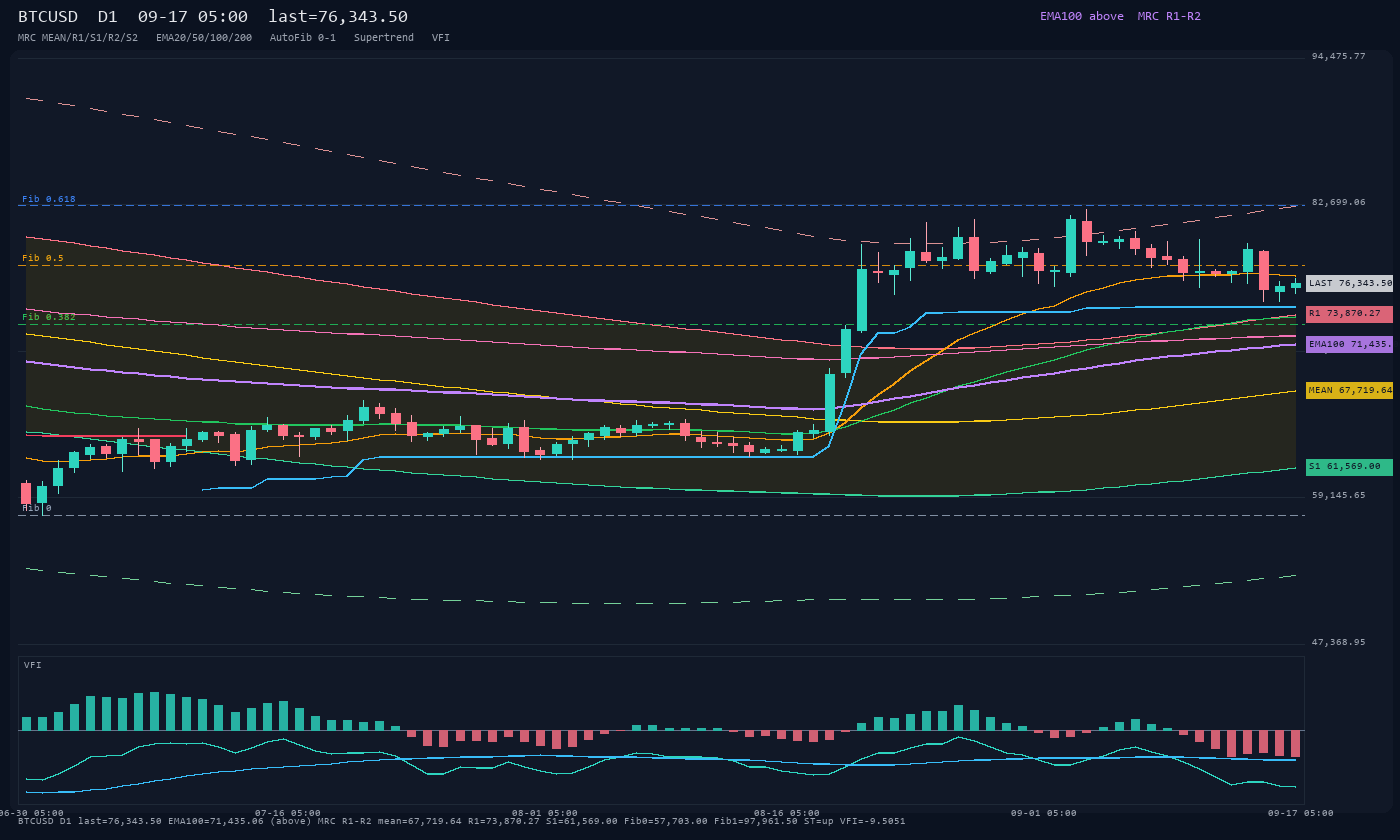Select the Fib 0.618 level label
The image size is (1400, 840).
coord(49,199)
